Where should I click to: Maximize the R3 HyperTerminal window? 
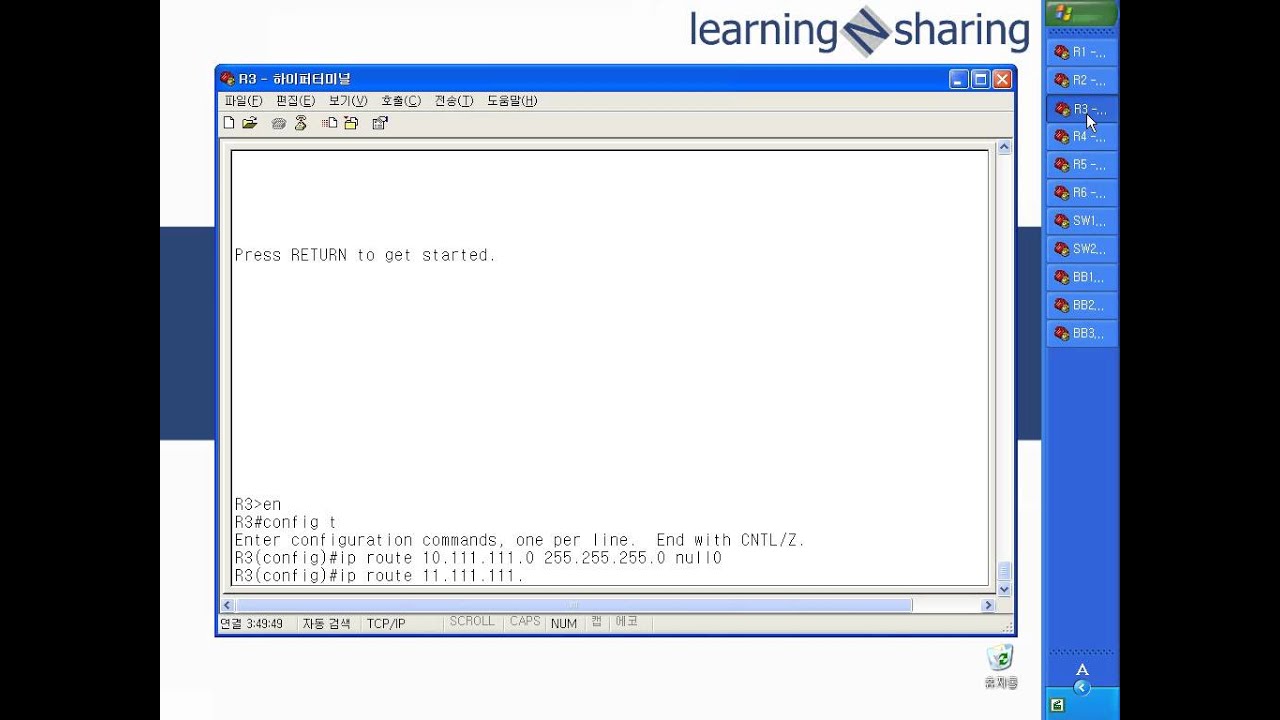pyautogui.click(x=981, y=79)
